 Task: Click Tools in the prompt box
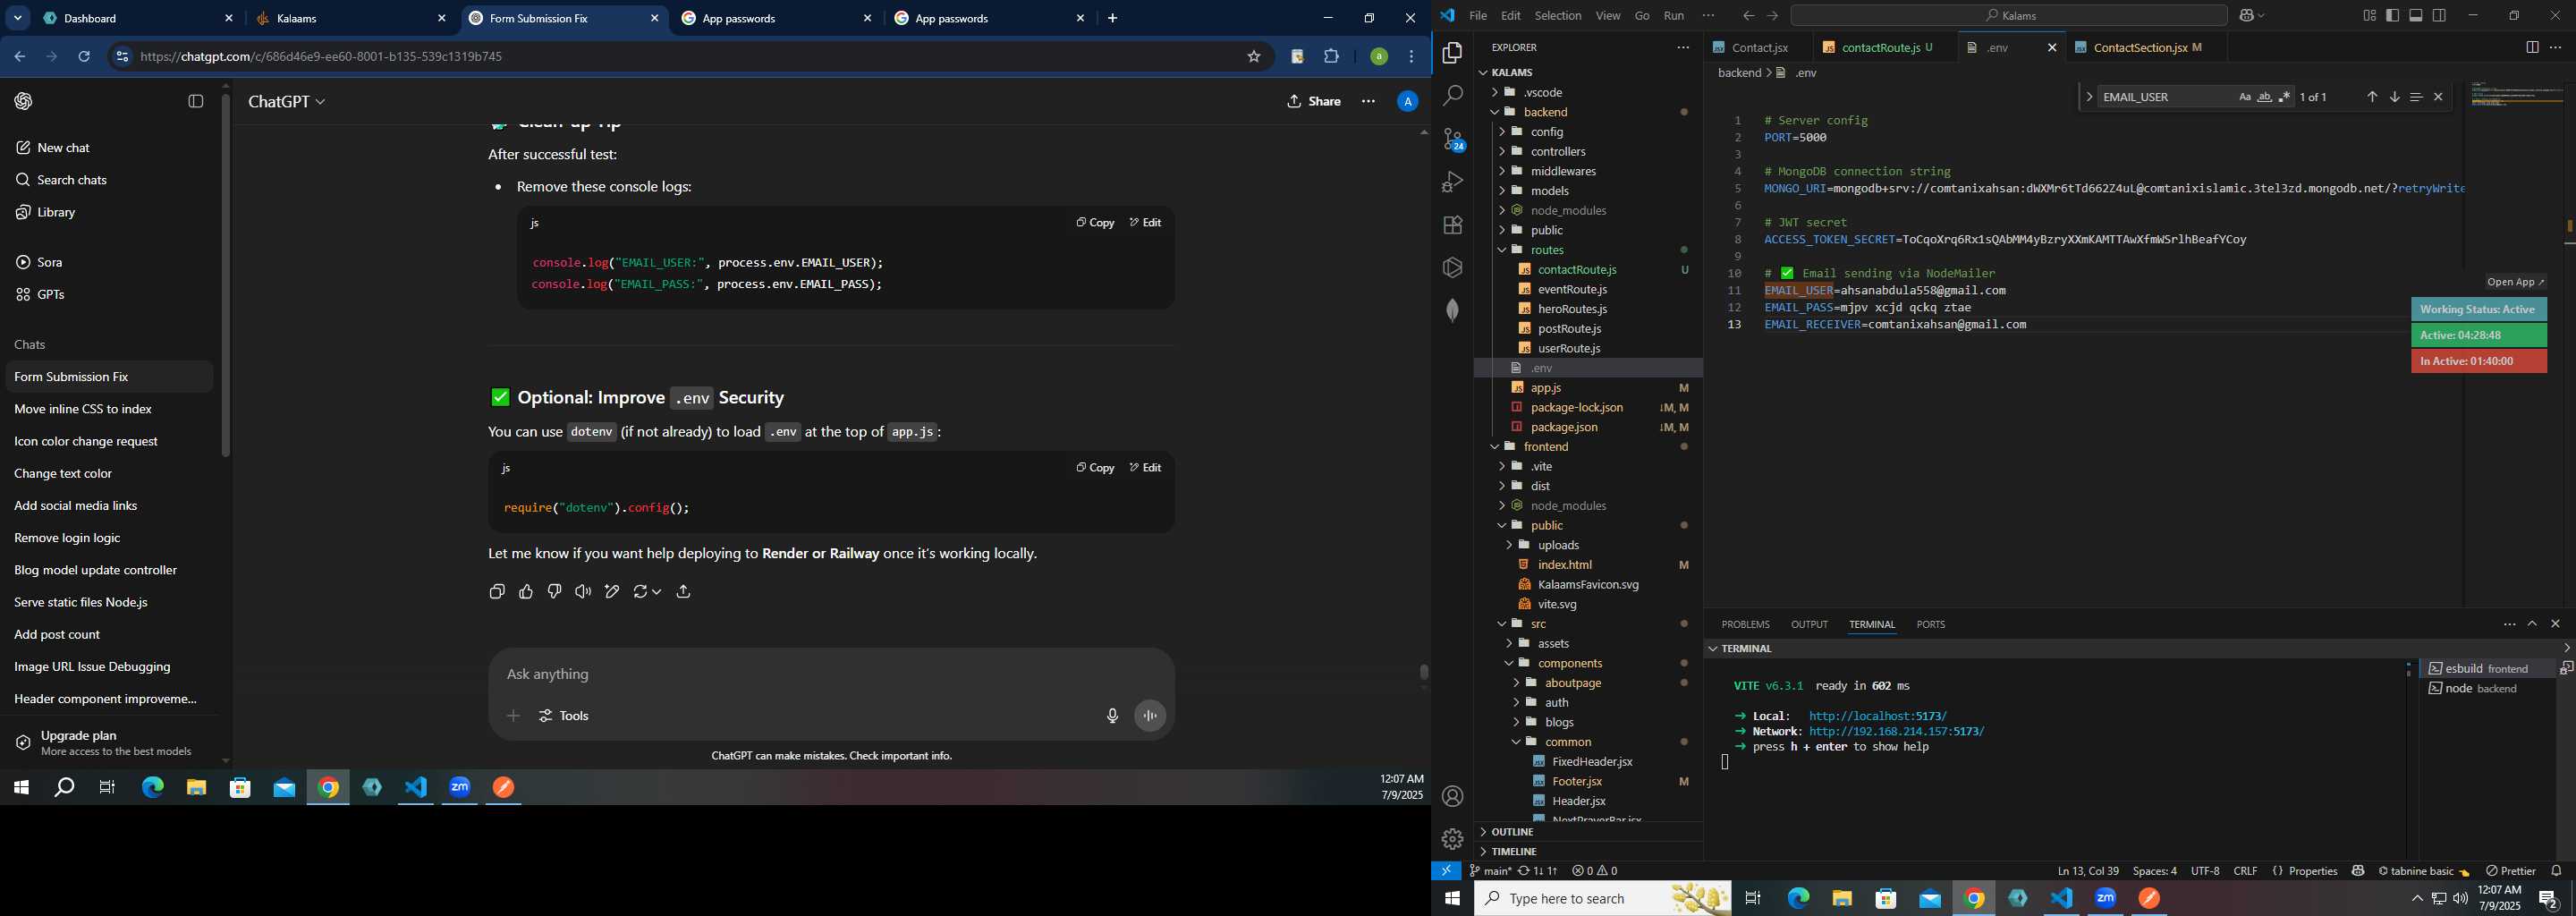click(x=564, y=716)
